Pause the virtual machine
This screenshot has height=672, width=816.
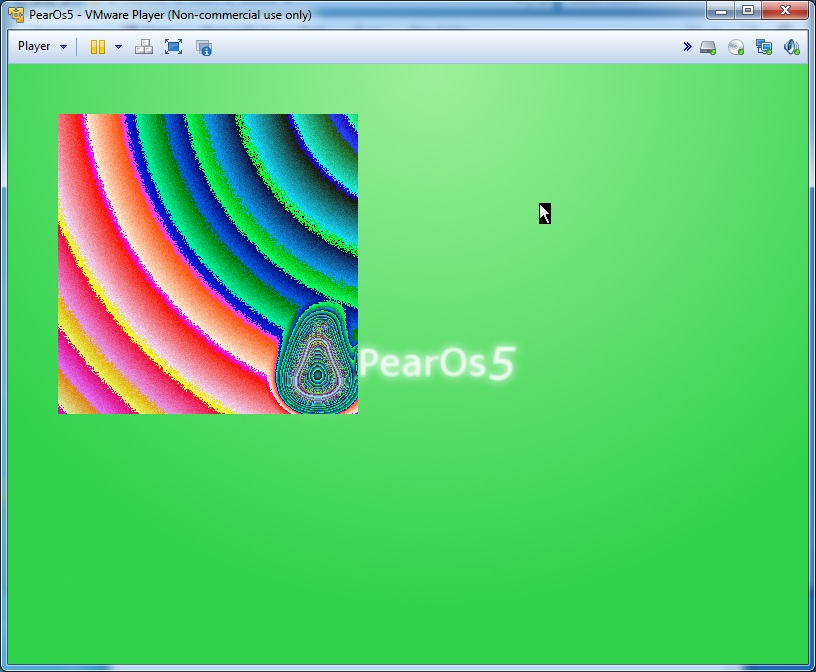click(98, 47)
